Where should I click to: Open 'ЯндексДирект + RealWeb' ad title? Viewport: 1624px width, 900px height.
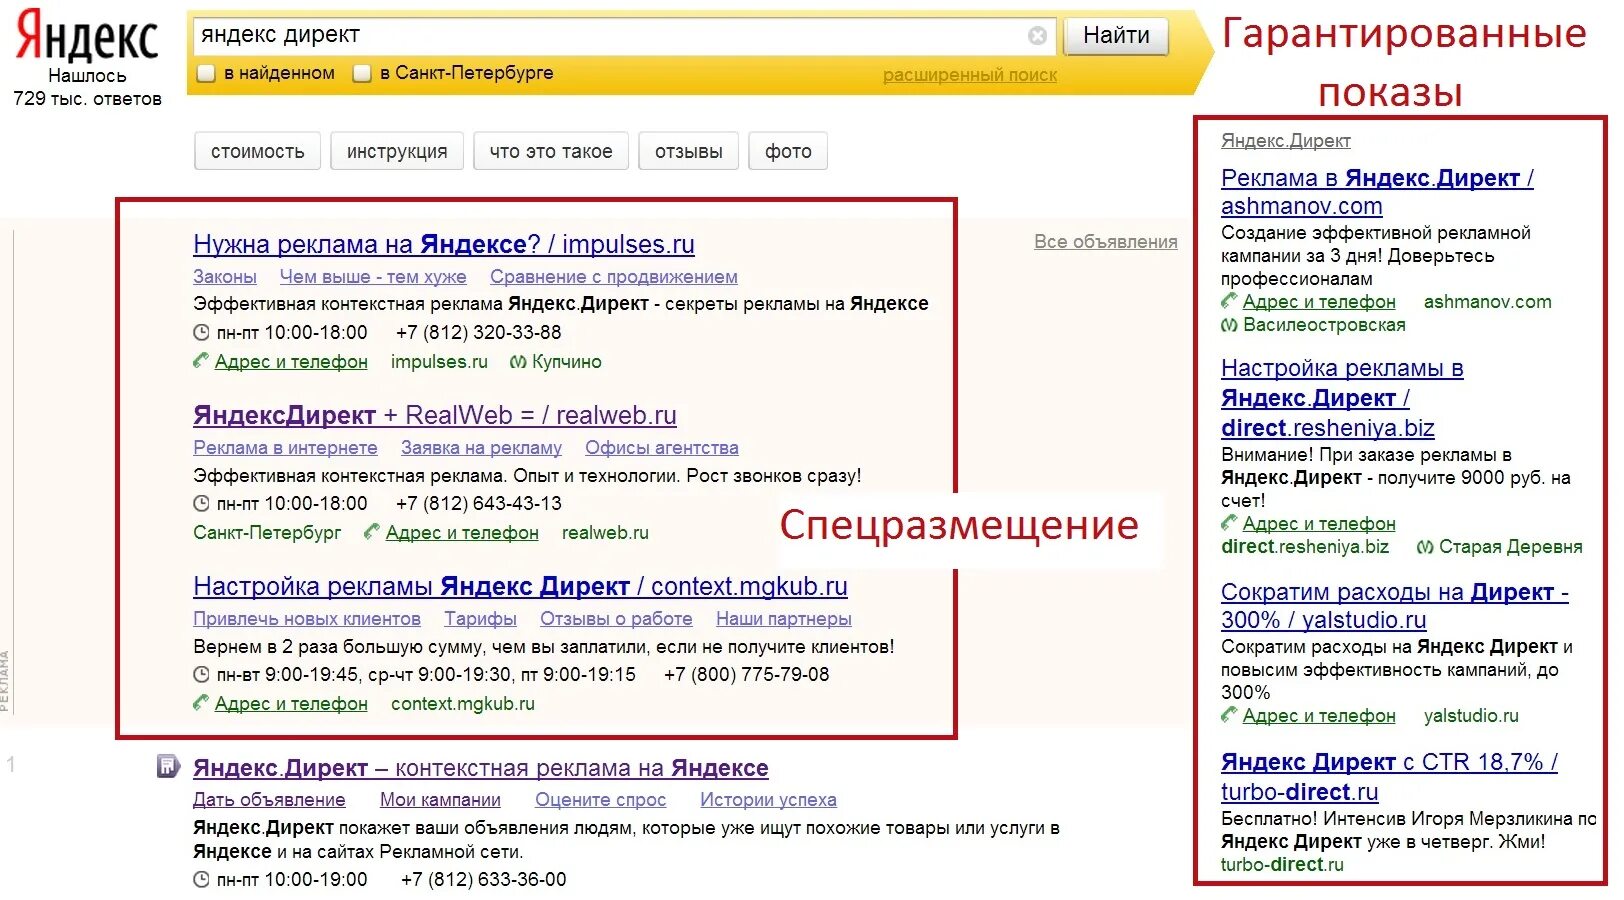point(435,415)
